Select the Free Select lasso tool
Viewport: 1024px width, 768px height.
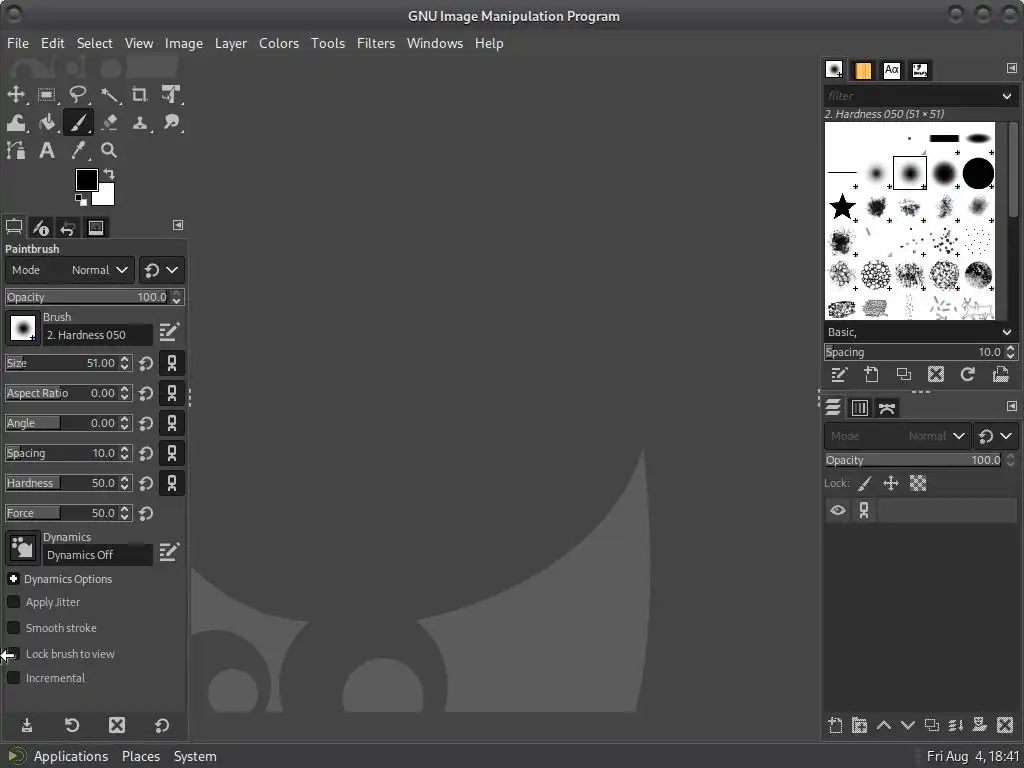(x=78, y=94)
